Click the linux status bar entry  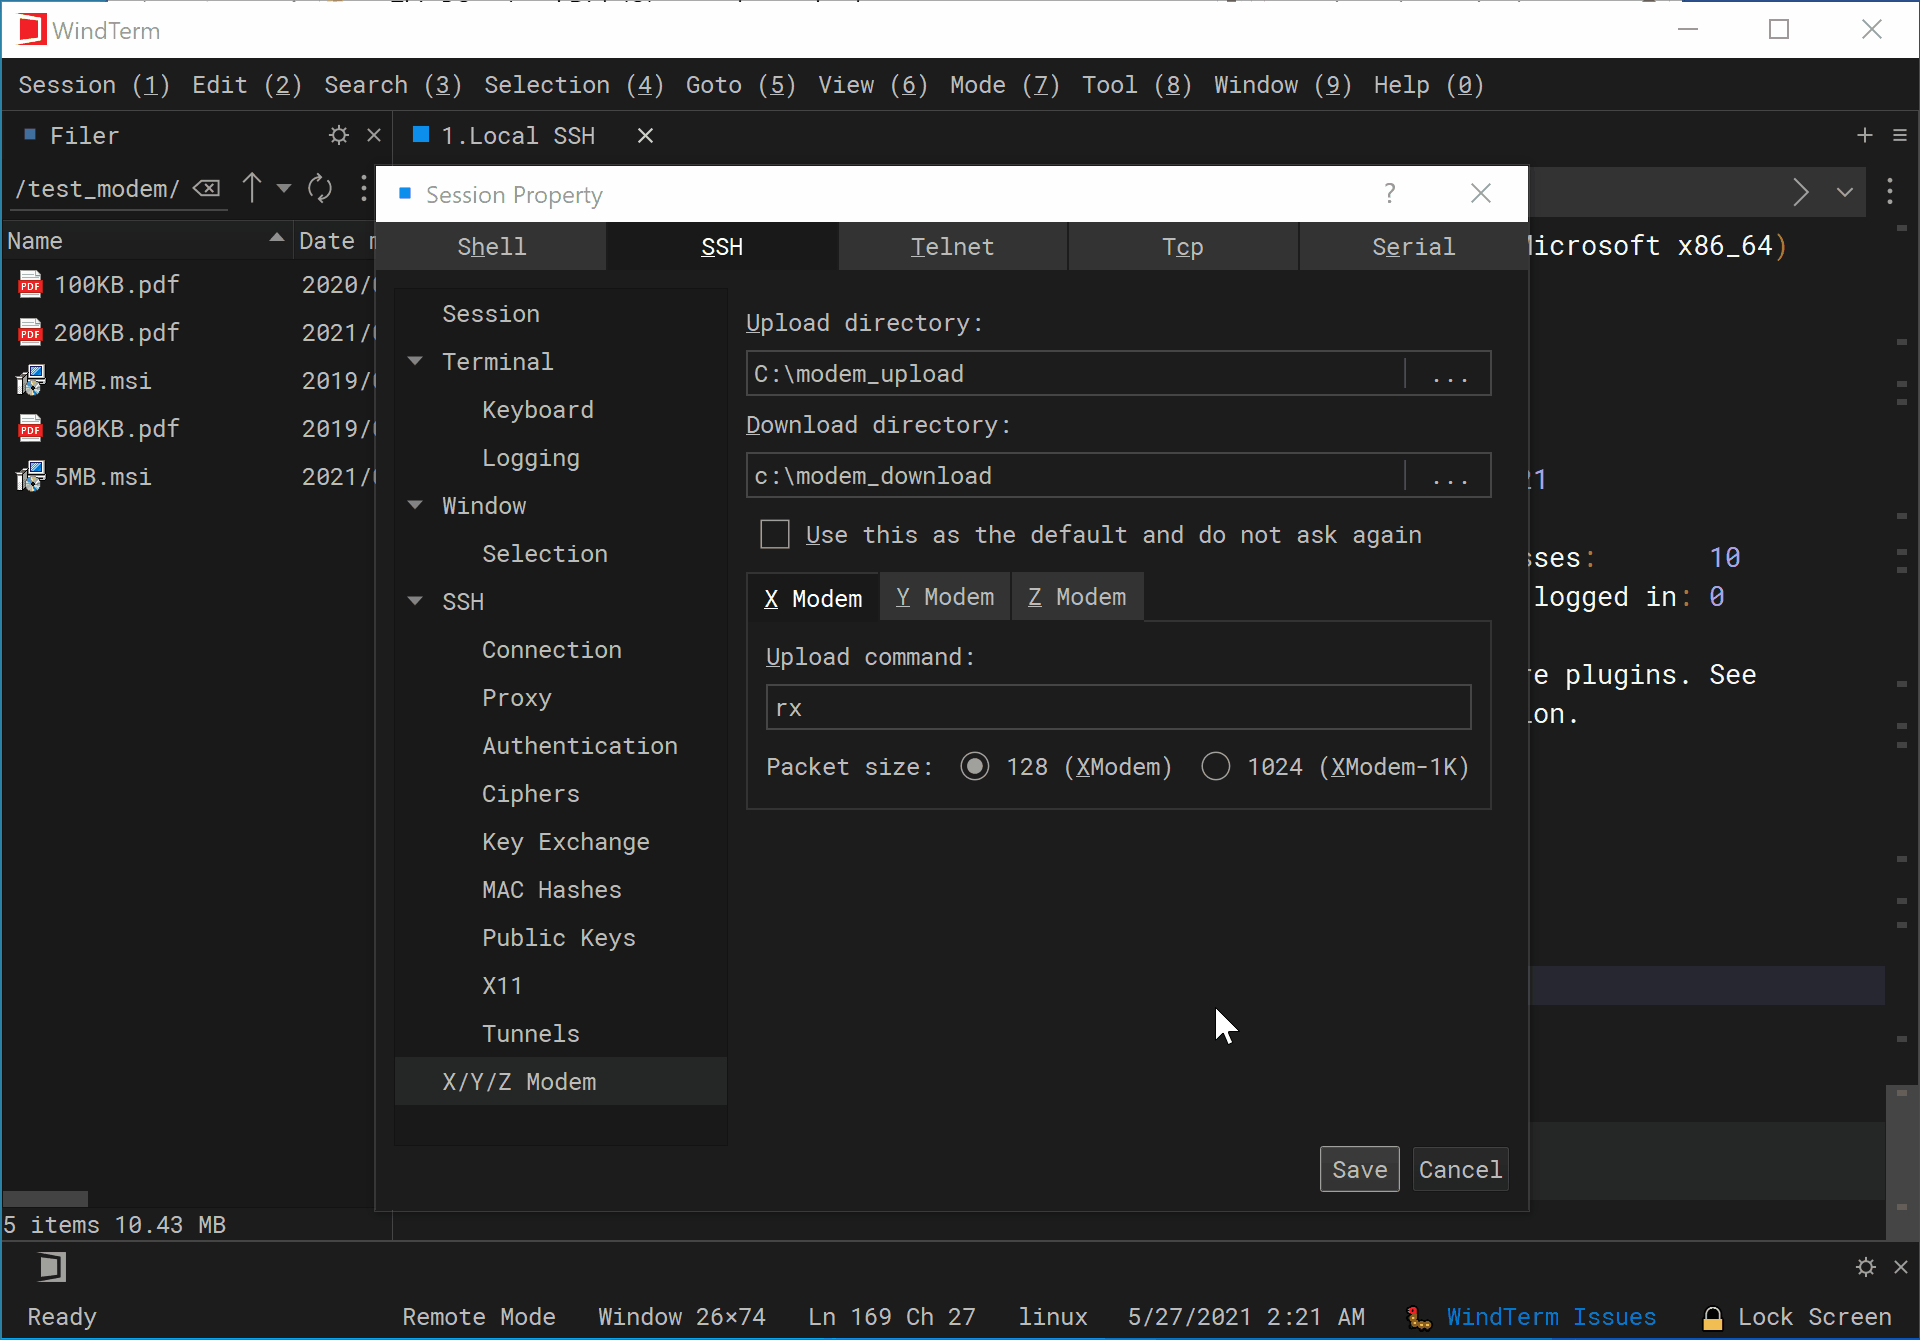(x=1053, y=1317)
